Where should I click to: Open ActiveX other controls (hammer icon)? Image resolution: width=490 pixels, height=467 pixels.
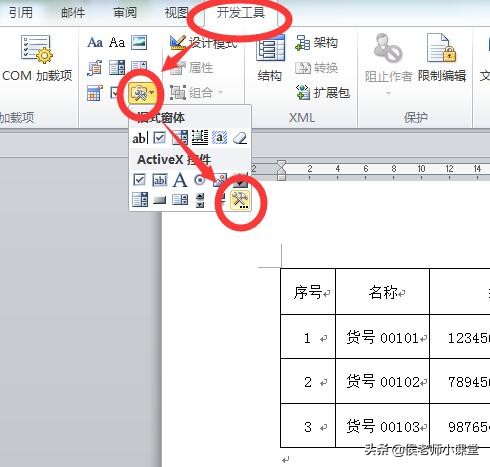[240, 200]
